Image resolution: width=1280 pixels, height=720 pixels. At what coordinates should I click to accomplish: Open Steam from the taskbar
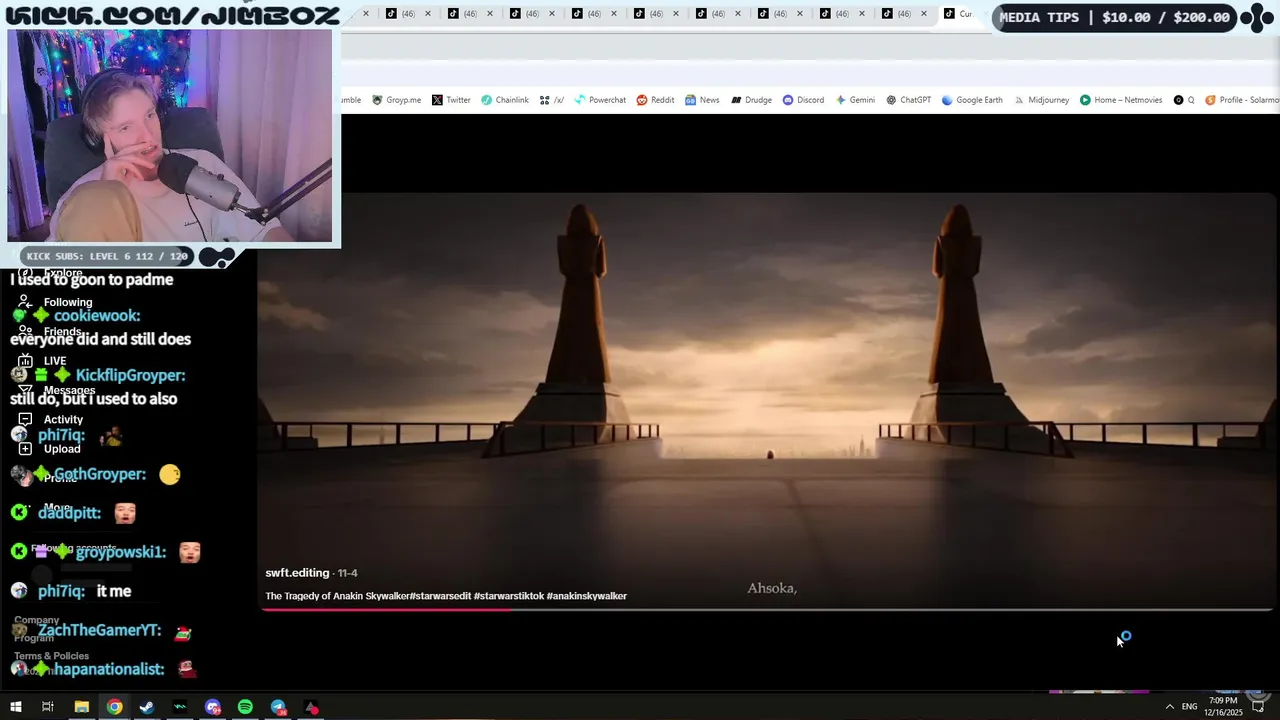point(147,707)
